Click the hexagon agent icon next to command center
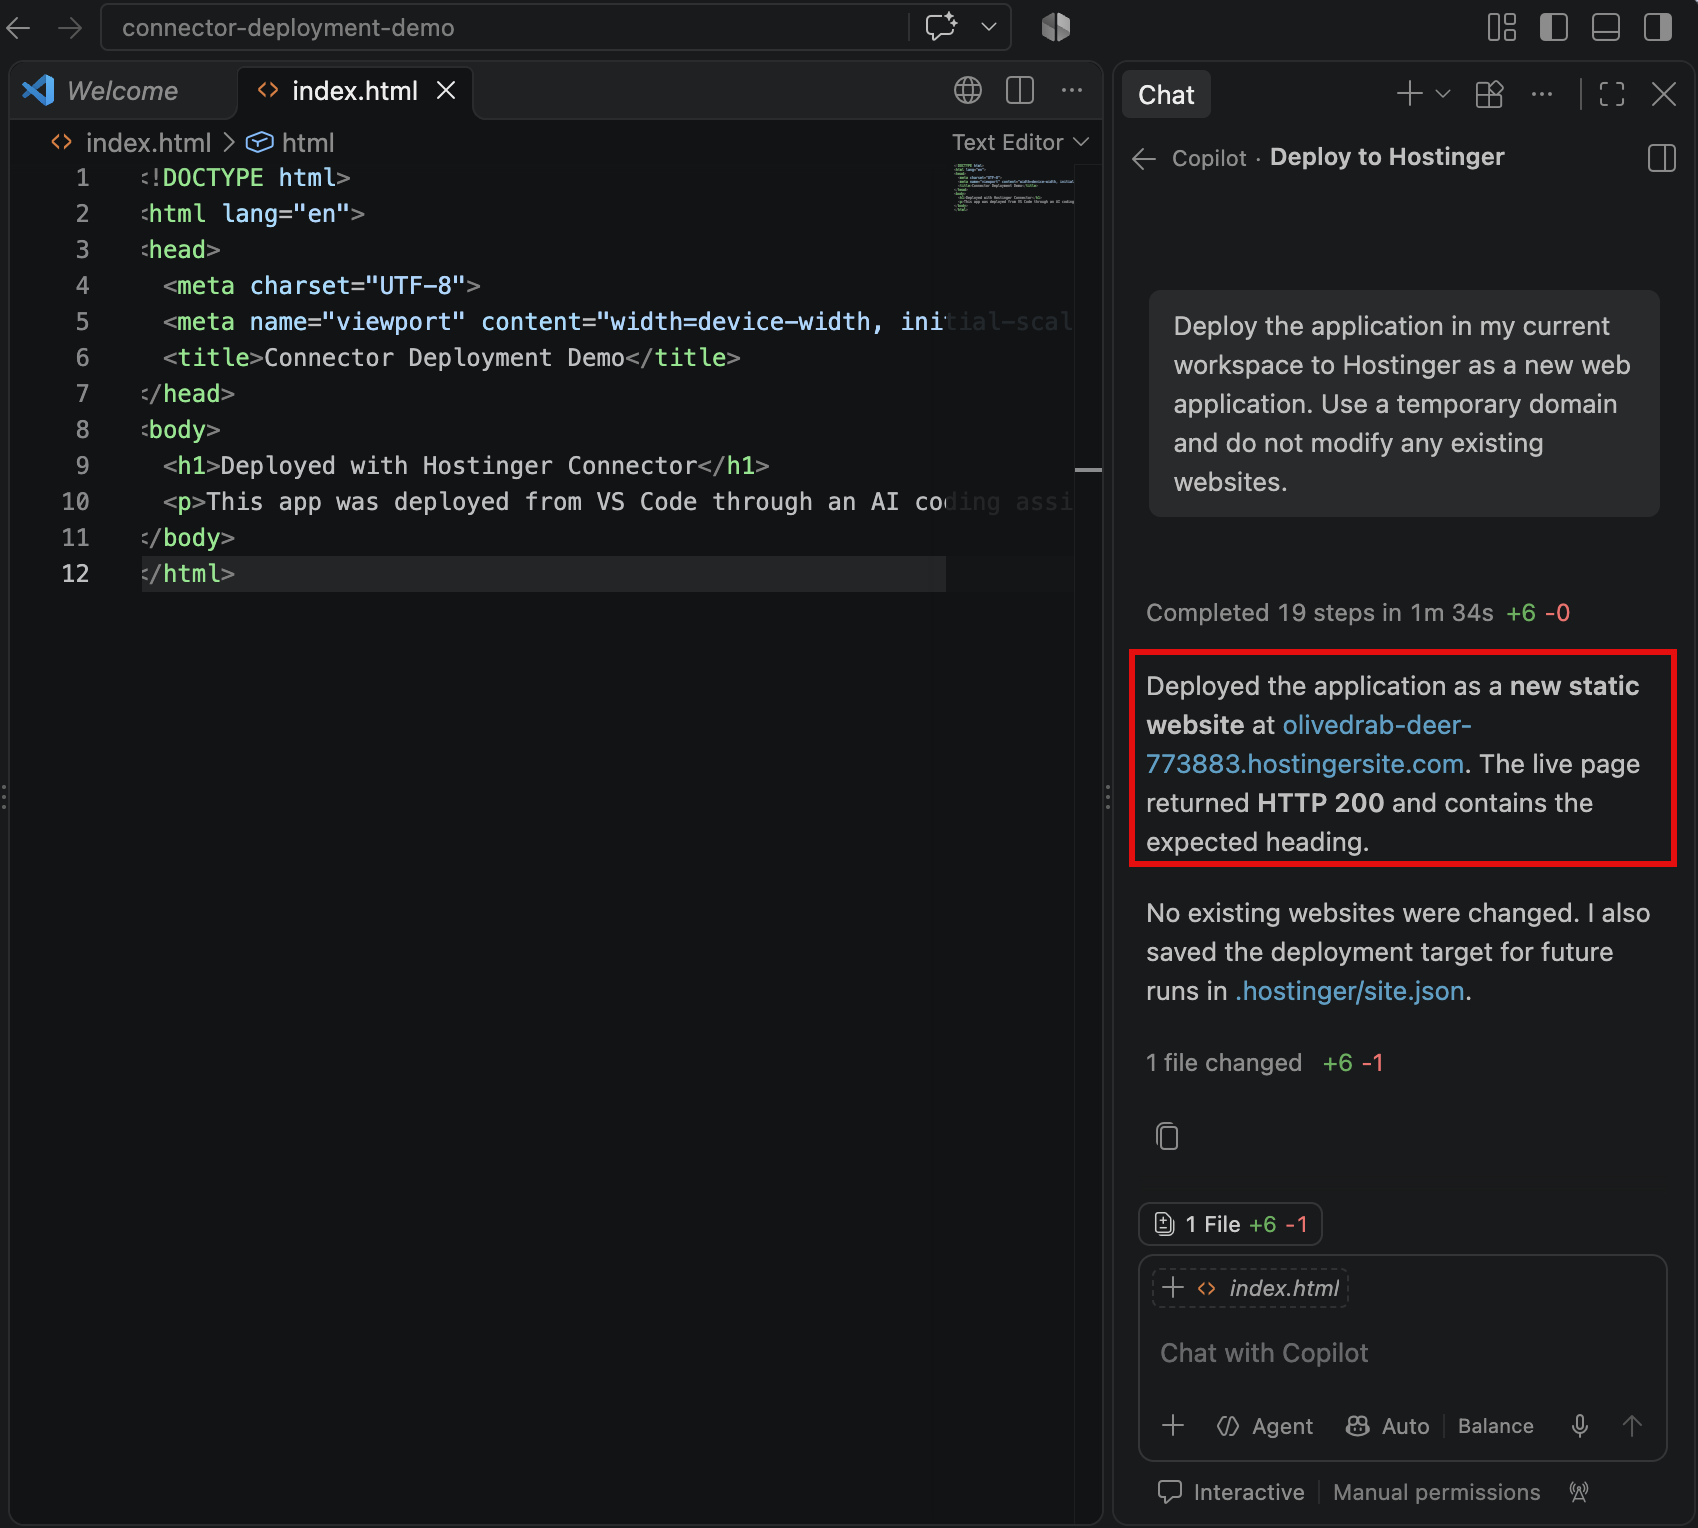1698x1528 pixels. pos(1056,27)
